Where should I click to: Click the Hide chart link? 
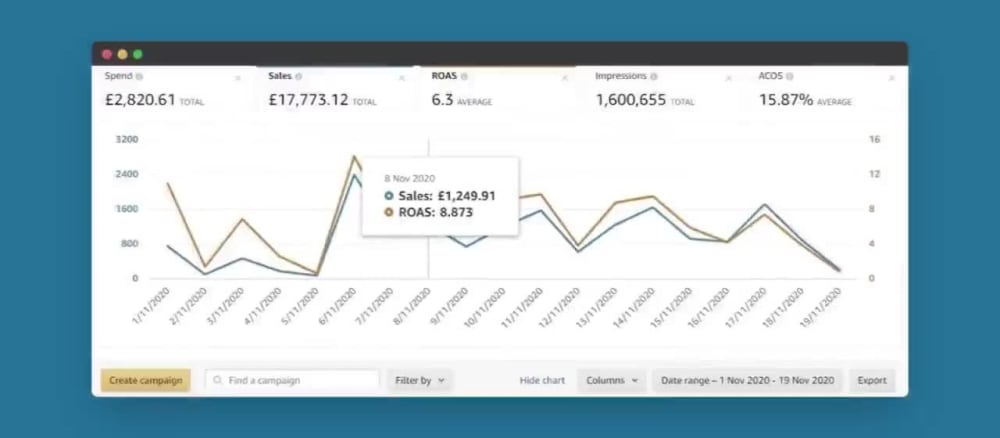click(x=542, y=381)
